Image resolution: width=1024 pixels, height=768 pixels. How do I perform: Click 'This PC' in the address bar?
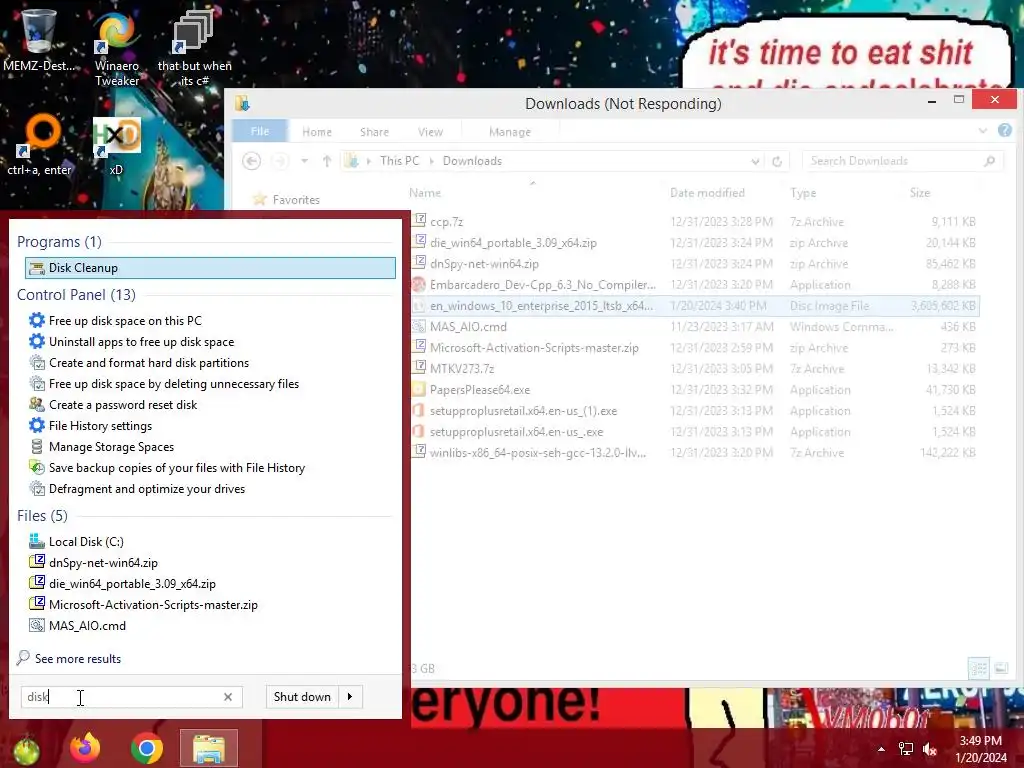[x=400, y=161]
